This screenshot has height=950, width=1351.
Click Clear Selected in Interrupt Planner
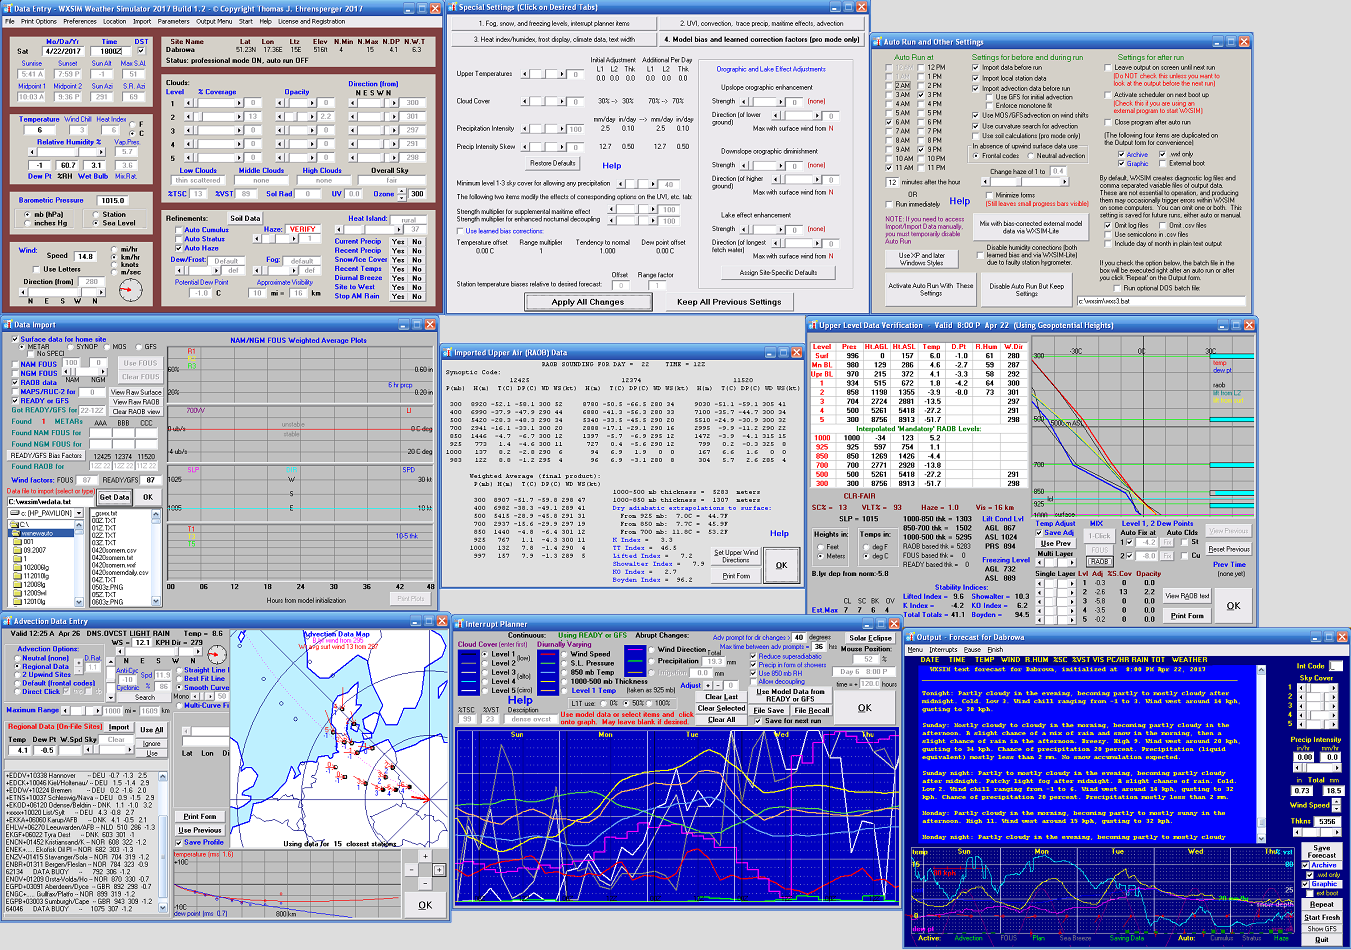tap(721, 708)
